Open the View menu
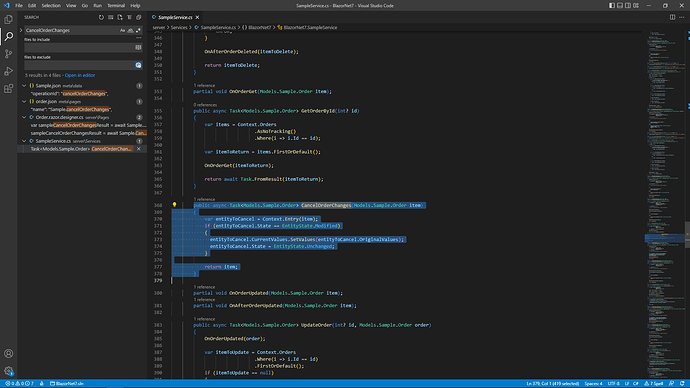 coord(71,6)
